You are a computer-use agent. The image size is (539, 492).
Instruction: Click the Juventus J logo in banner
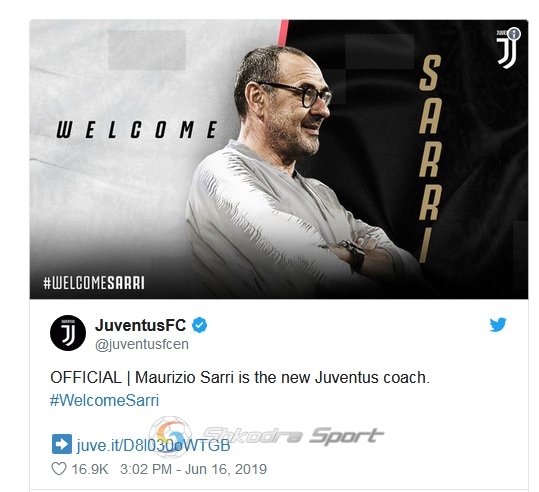click(506, 51)
